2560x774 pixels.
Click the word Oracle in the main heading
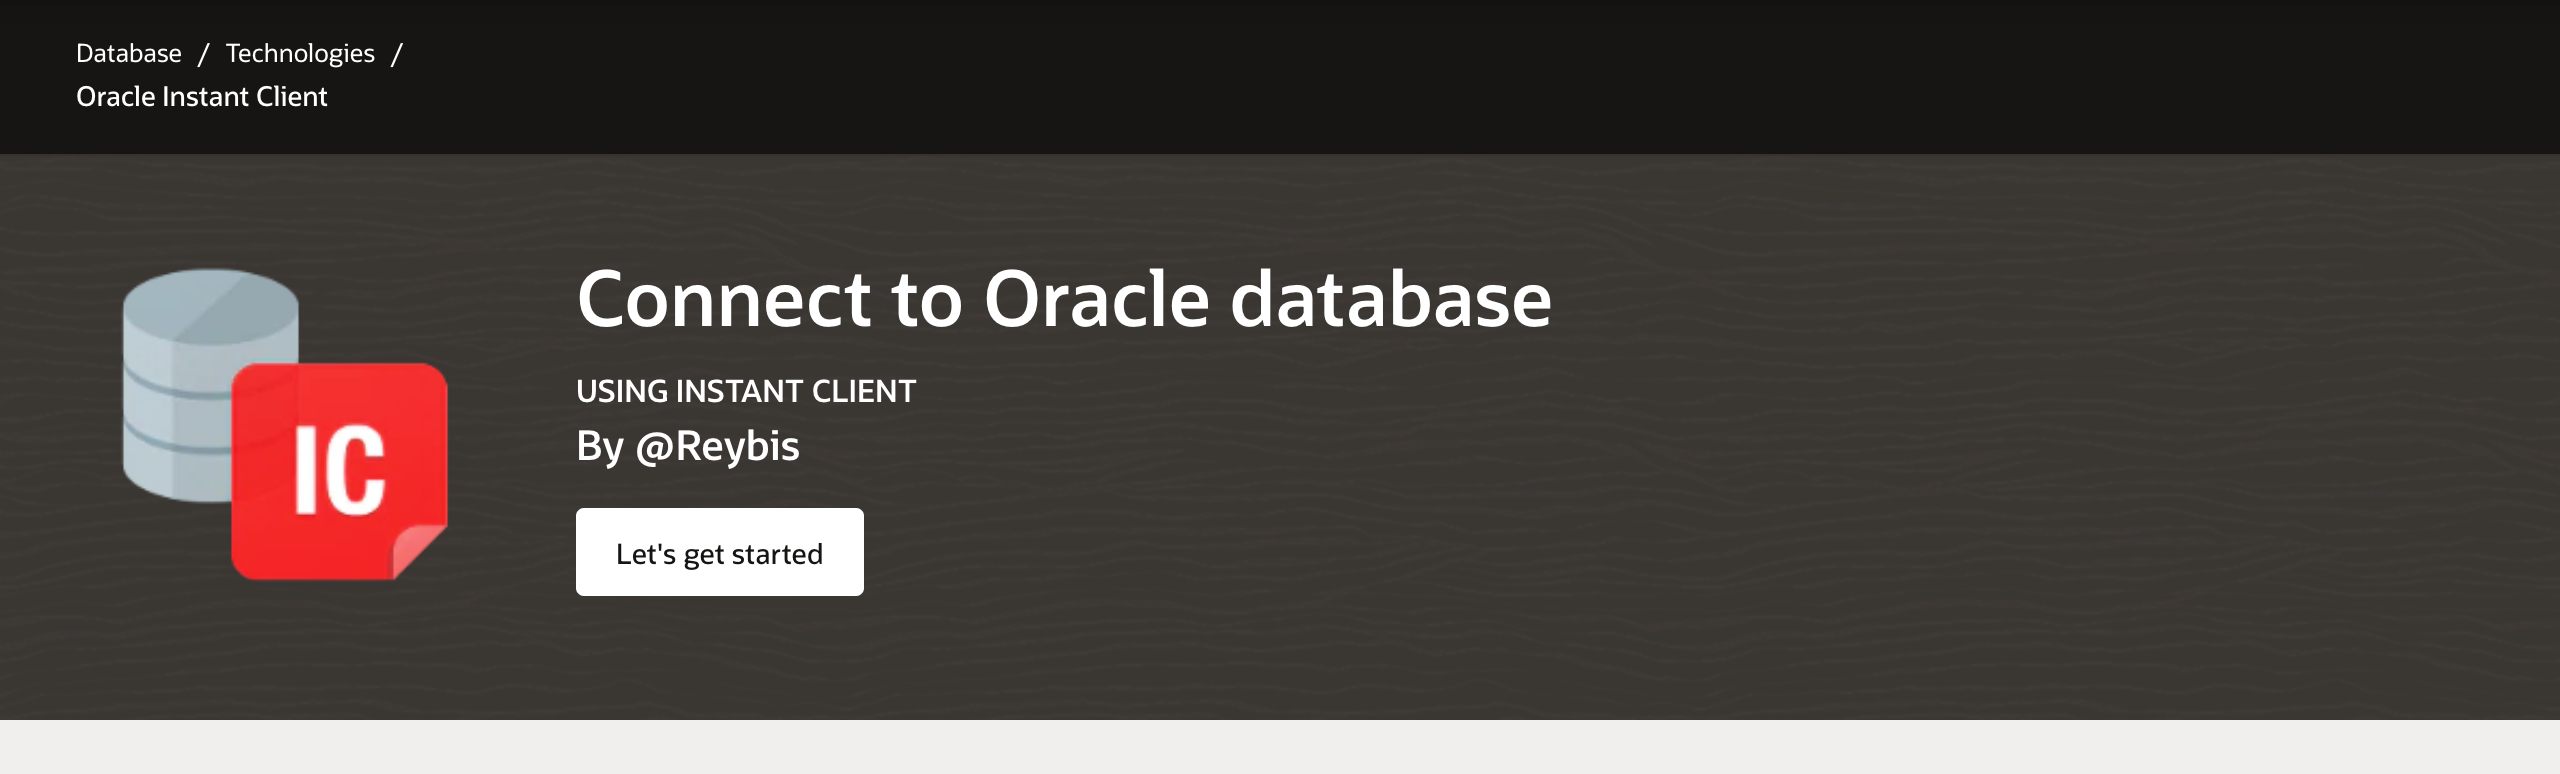pos(1096,299)
